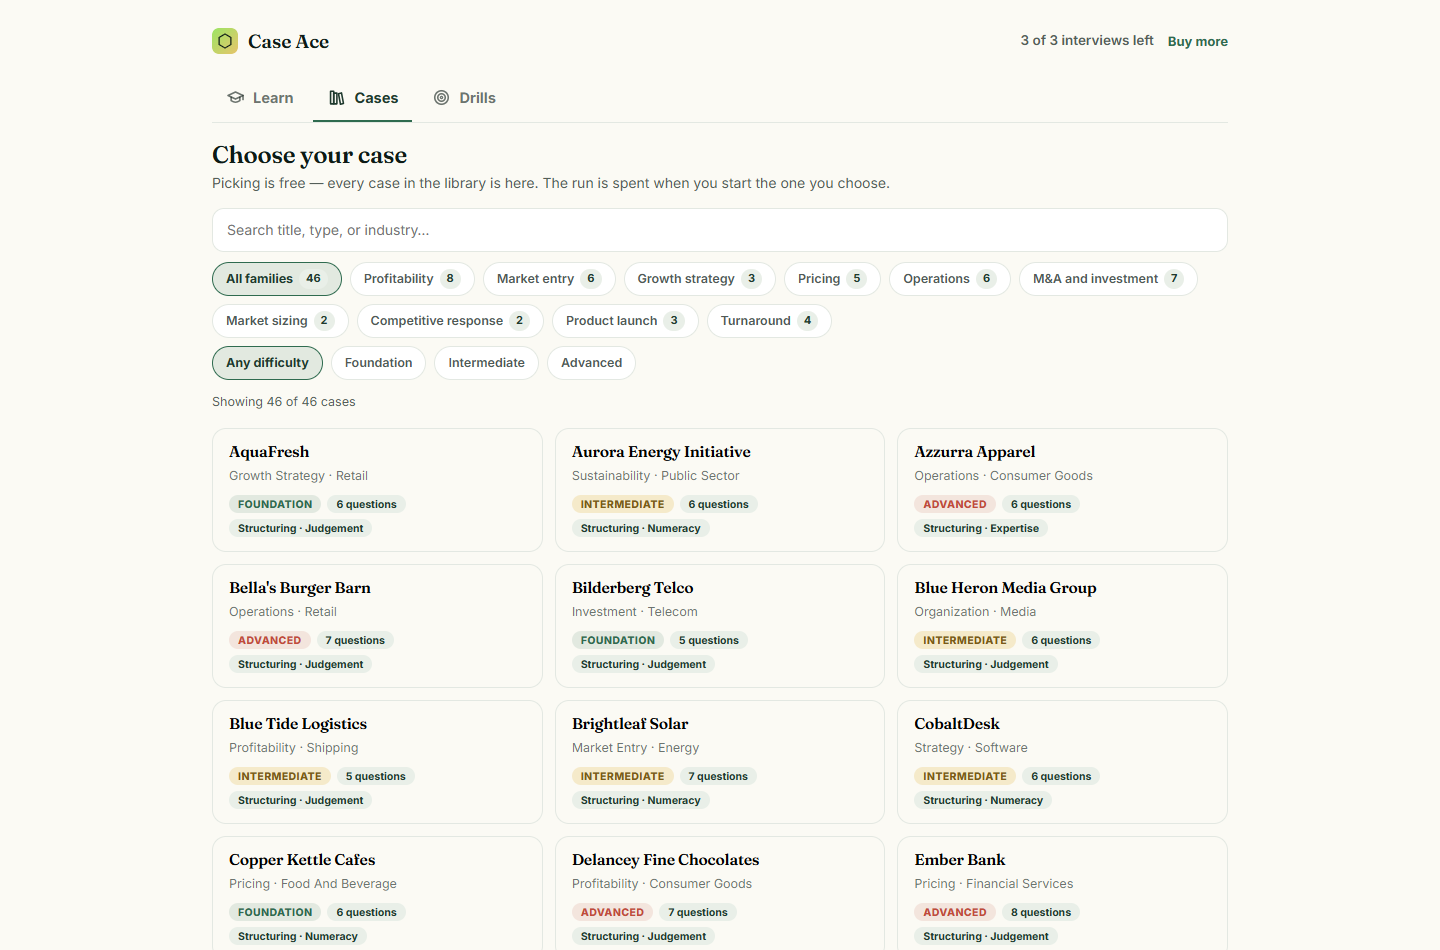The height and width of the screenshot is (950, 1440).
Task: Choose the Brightleaf Solar case
Action: point(720,762)
